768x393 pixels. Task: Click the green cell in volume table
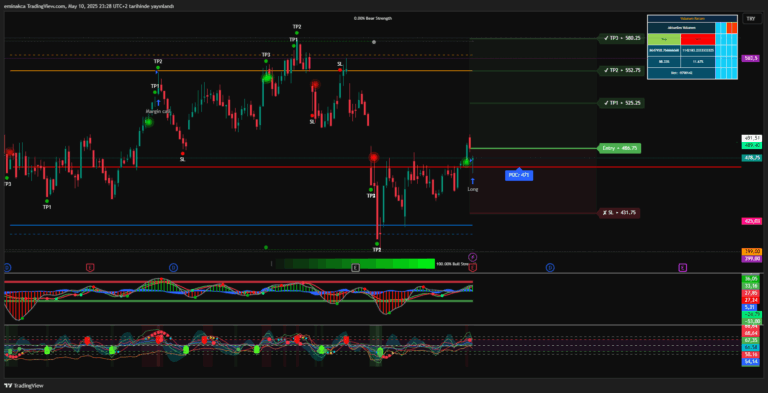tap(664, 39)
